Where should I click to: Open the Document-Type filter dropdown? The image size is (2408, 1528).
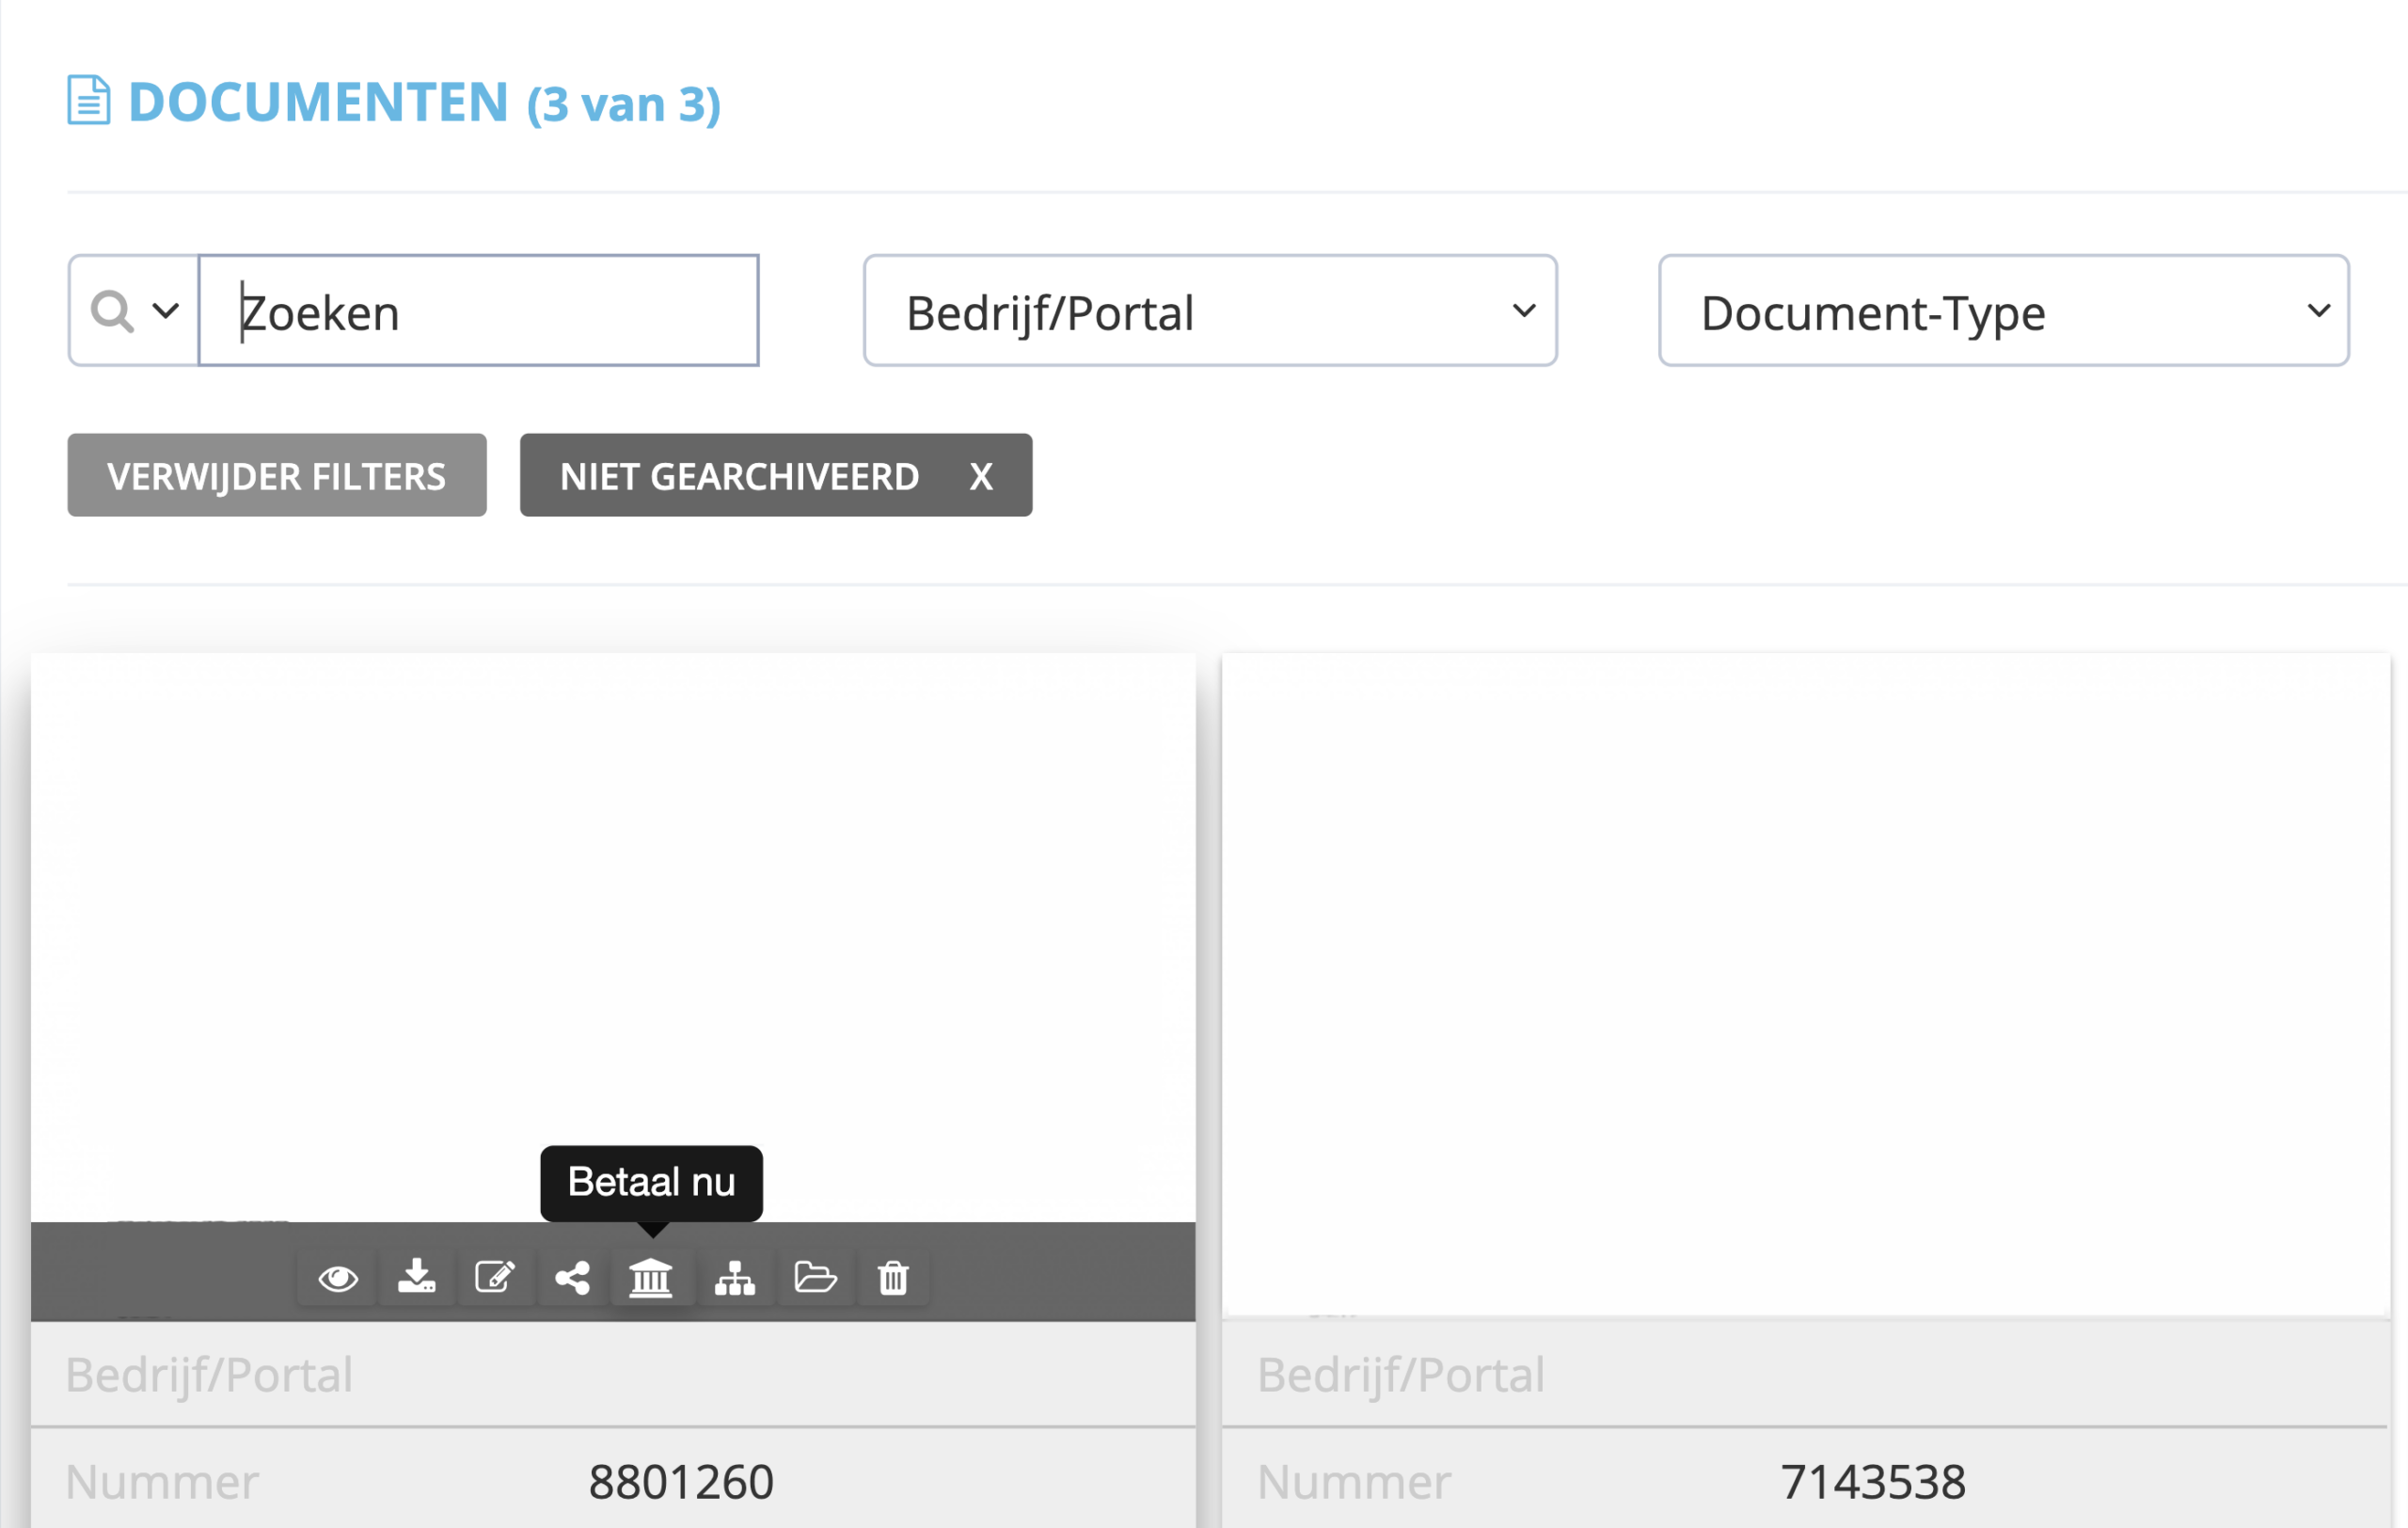[2004, 311]
